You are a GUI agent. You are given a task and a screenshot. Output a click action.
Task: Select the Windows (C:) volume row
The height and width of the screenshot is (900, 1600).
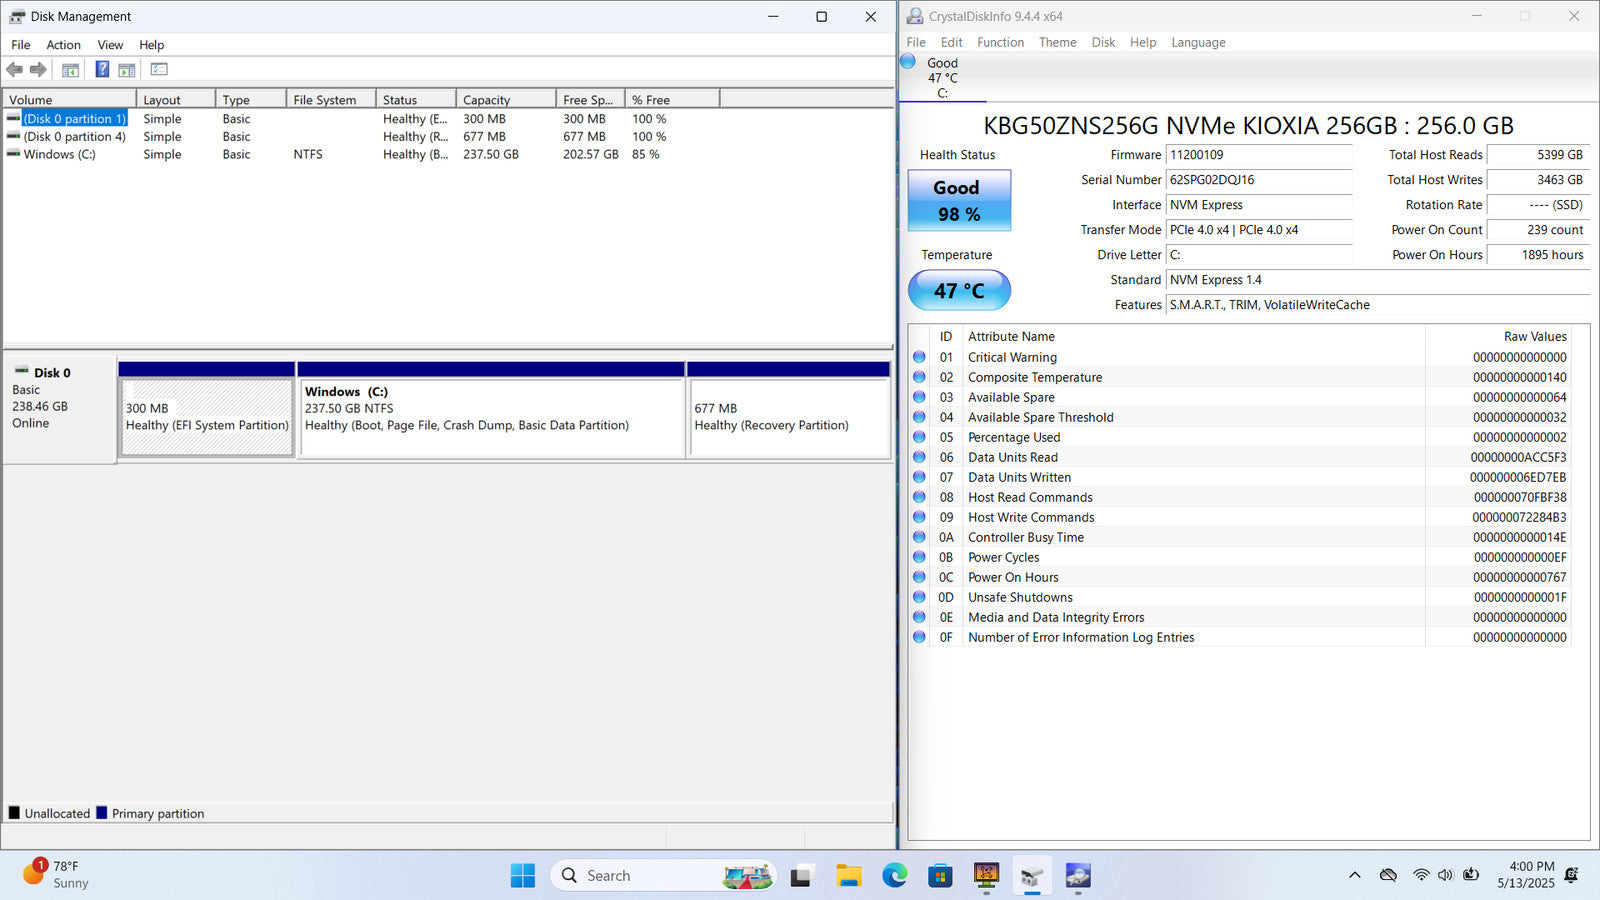point(60,155)
